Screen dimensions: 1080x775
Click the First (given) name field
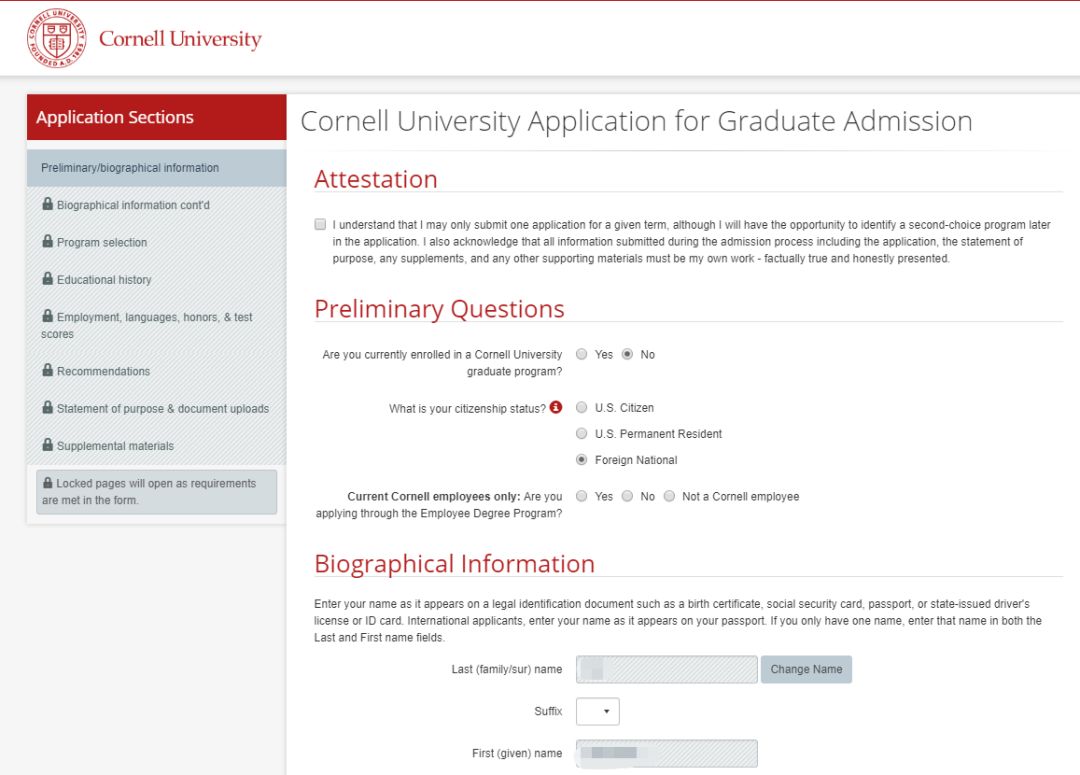pos(667,753)
